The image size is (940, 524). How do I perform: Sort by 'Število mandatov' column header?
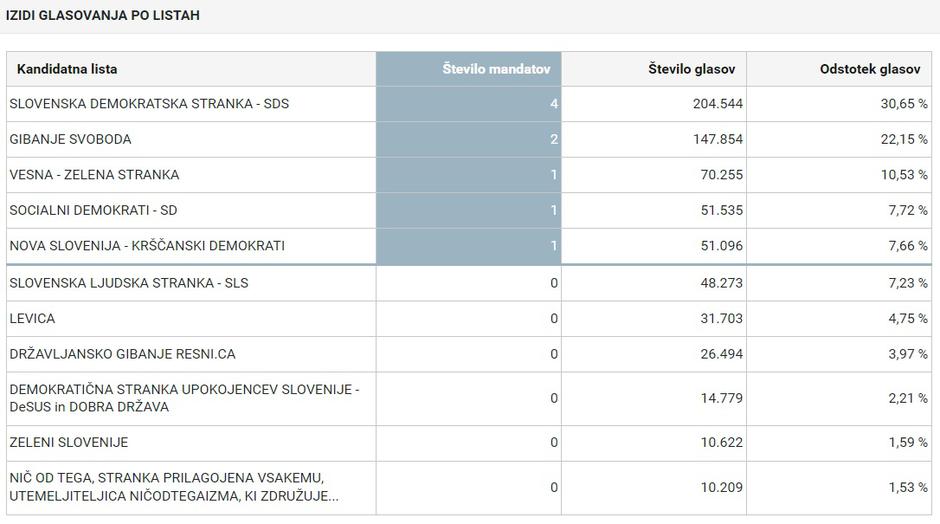click(x=497, y=69)
